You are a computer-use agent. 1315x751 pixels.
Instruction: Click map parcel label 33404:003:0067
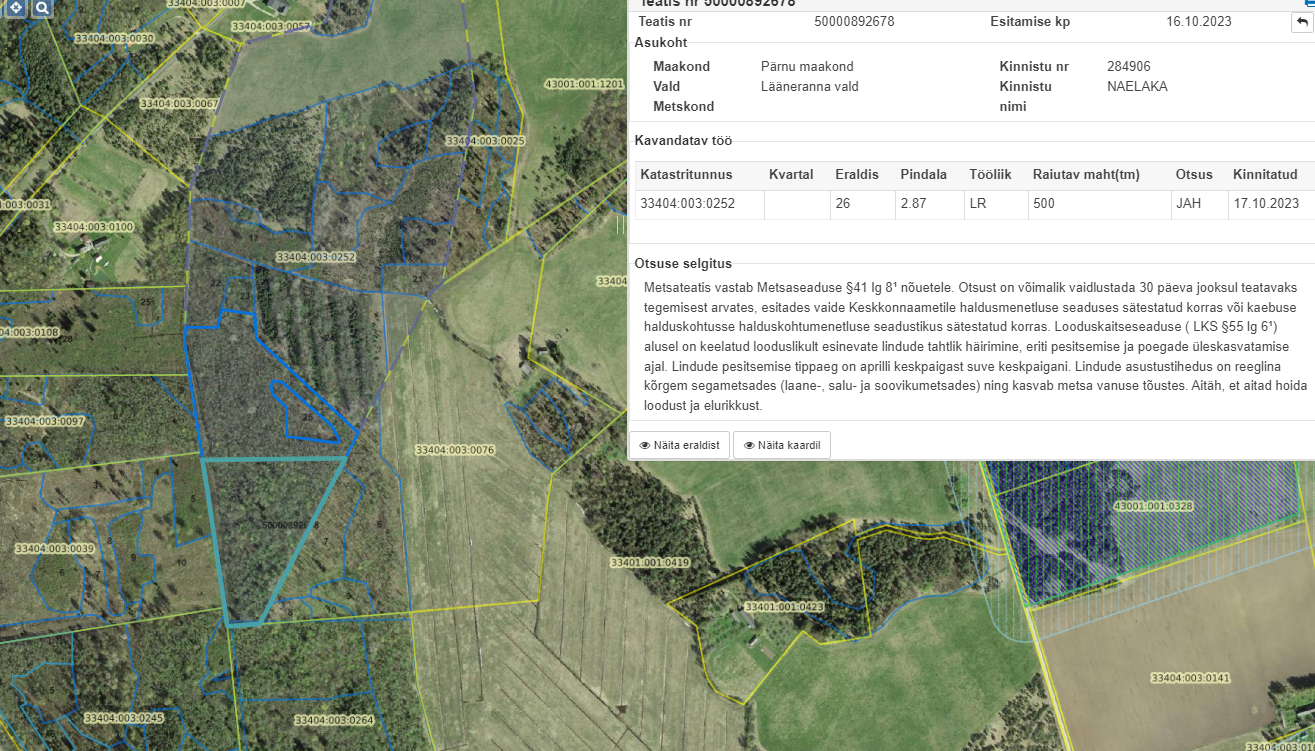pyautogui.click(x=180, y=104)
